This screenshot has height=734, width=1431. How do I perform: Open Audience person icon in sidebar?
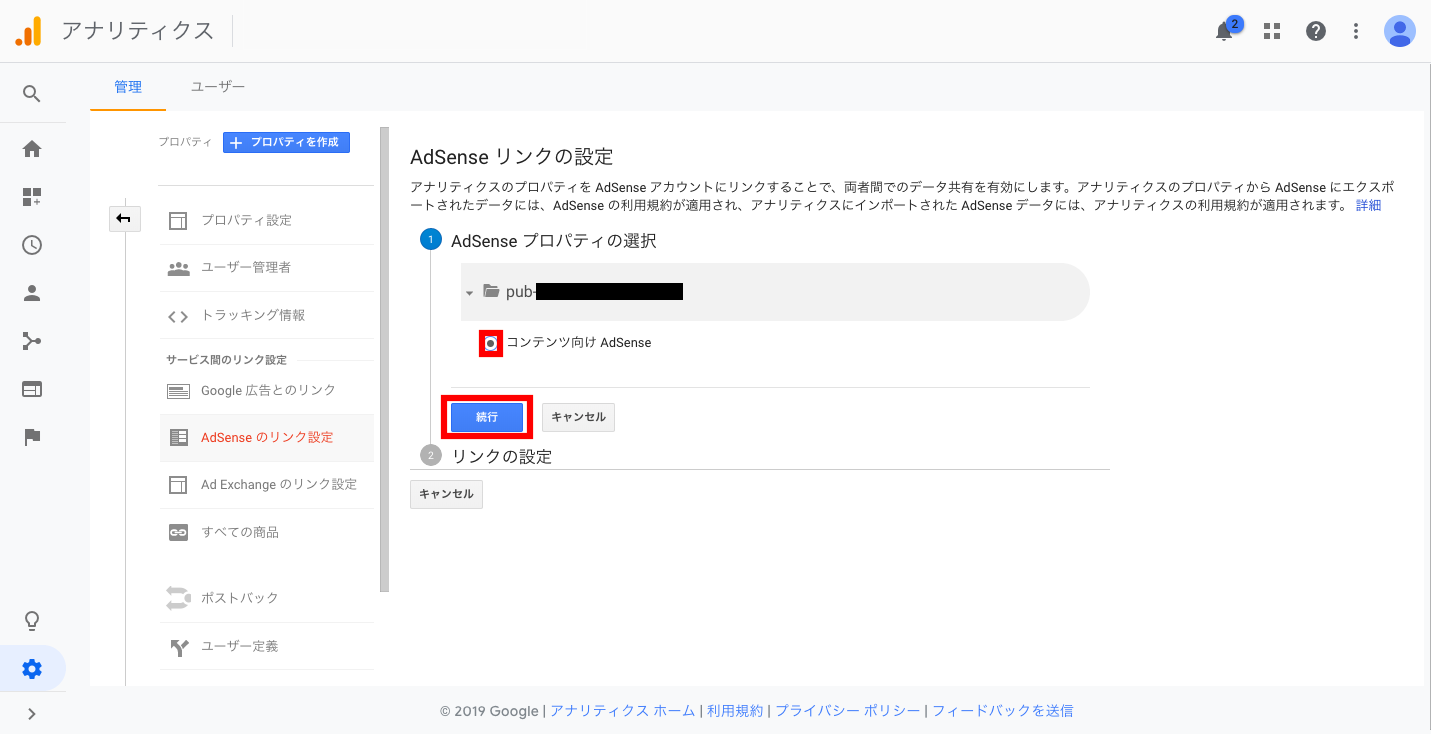tap(32, 293)
